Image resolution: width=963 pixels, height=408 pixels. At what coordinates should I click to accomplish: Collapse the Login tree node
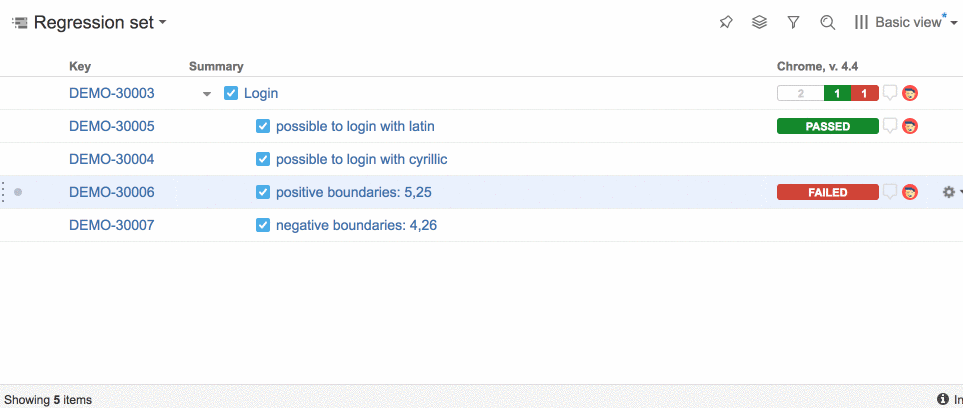(x=207, y=94)
